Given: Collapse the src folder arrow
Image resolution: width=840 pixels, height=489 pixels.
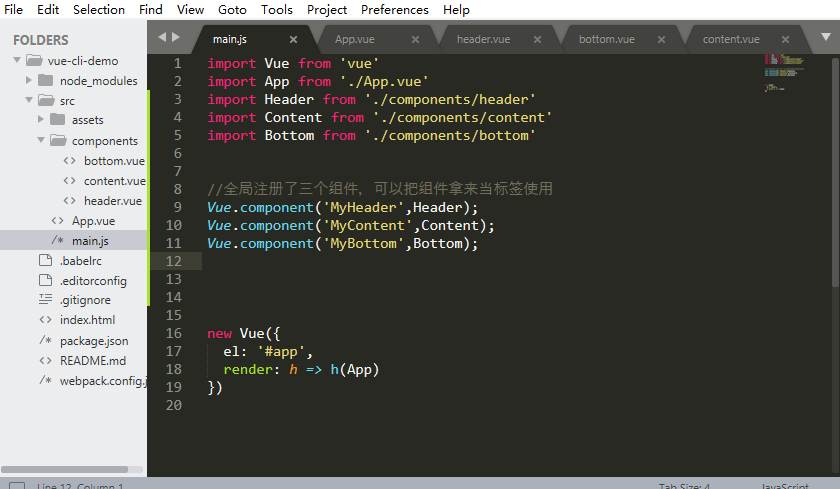Looking at the screenshot, I should [29, 100].
